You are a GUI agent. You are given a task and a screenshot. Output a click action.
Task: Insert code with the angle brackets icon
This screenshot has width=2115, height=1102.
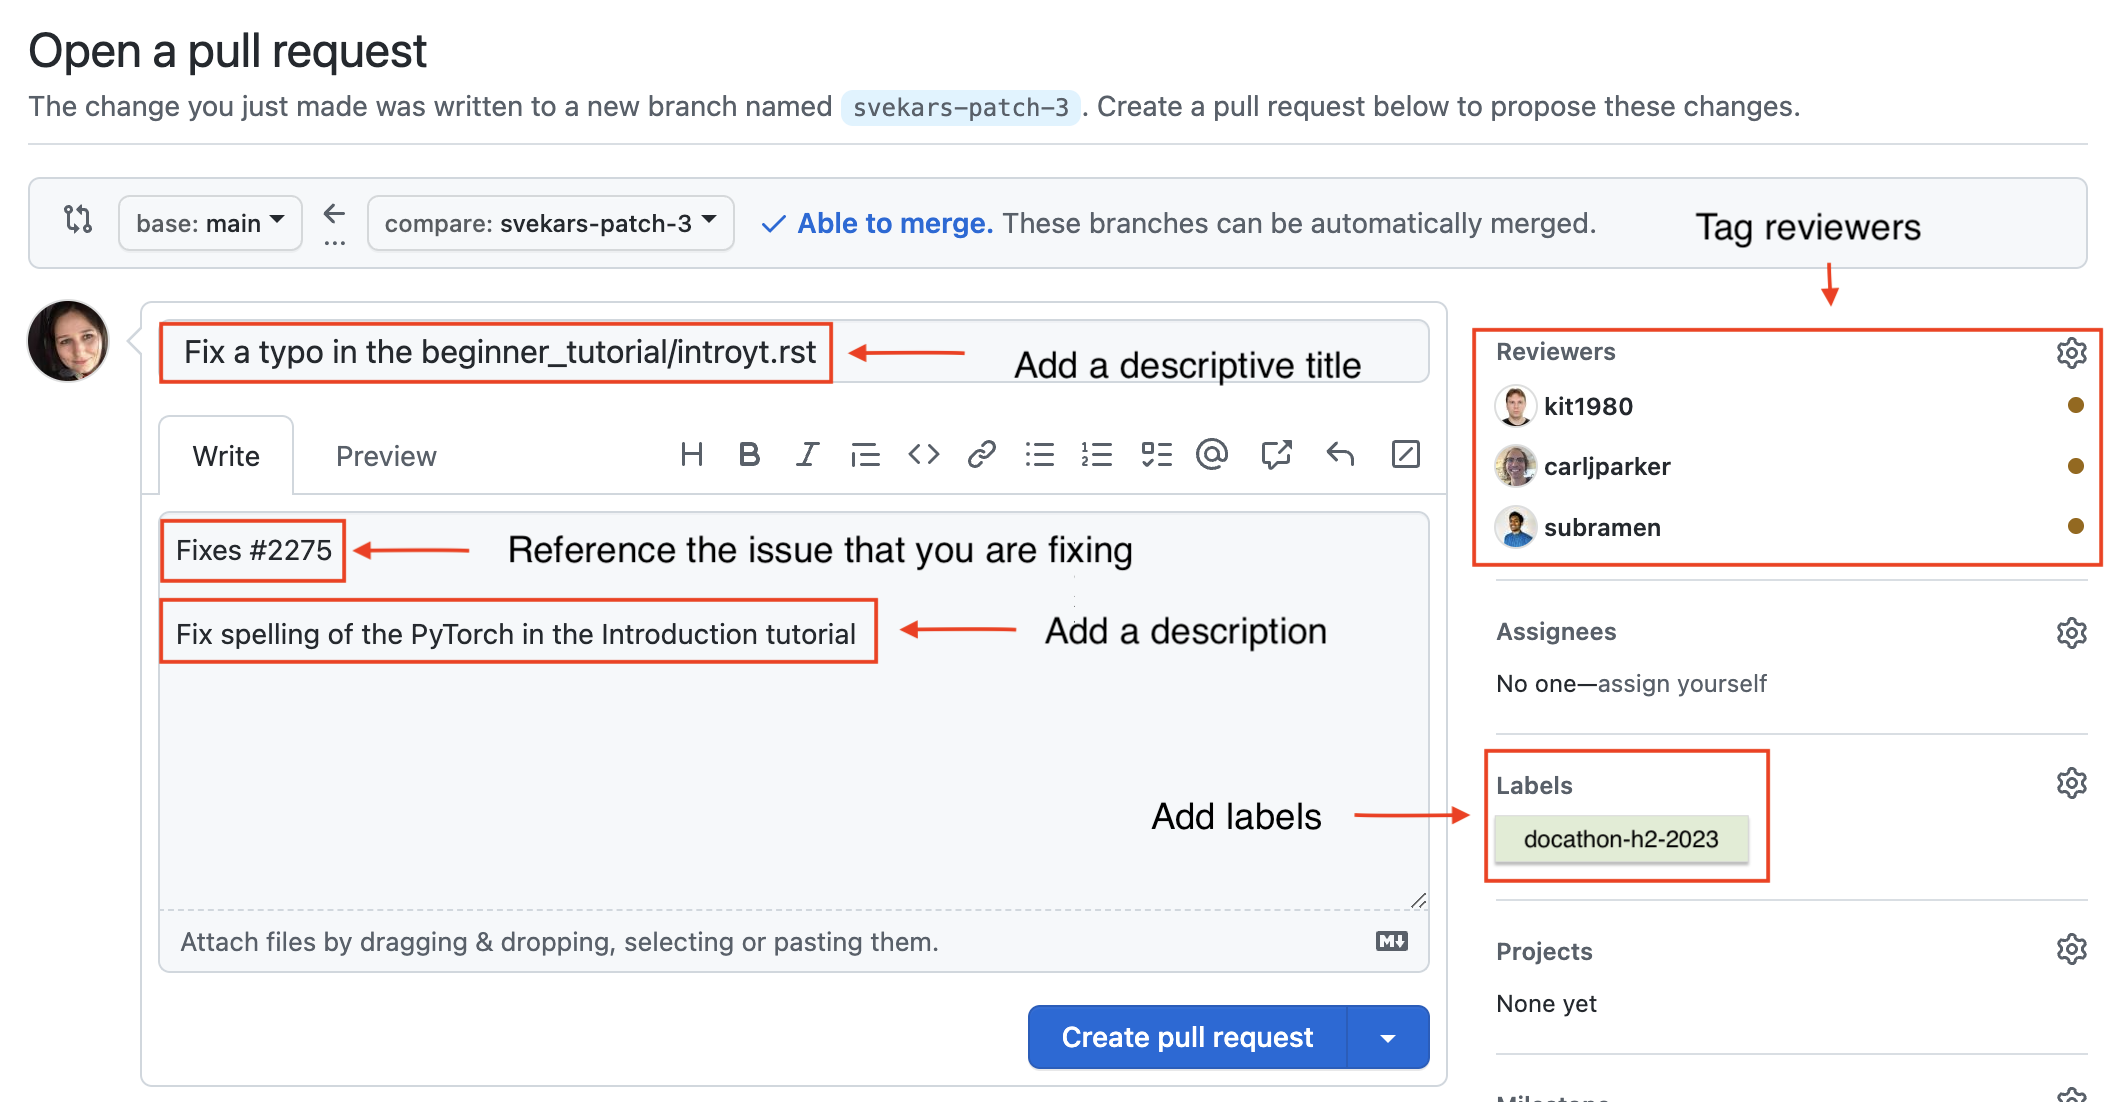[x=923, y=455]
